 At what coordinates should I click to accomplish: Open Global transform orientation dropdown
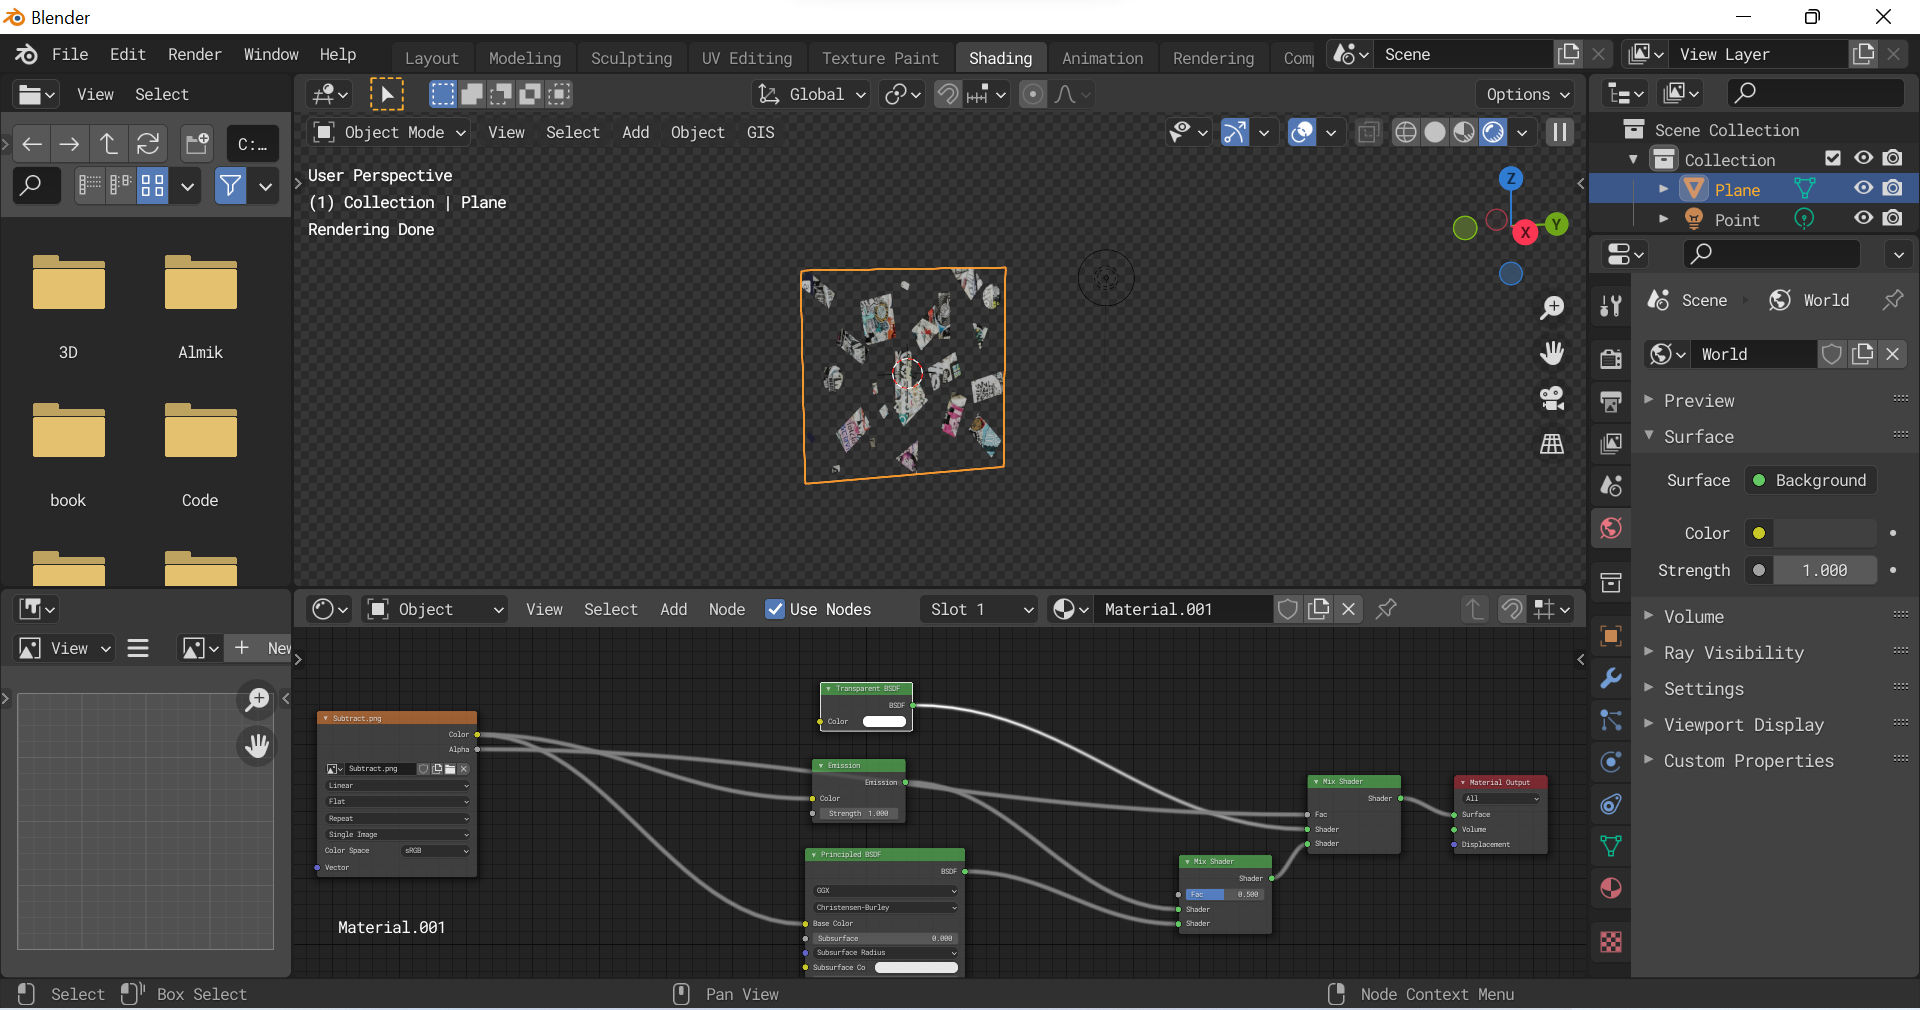[811, 94]
